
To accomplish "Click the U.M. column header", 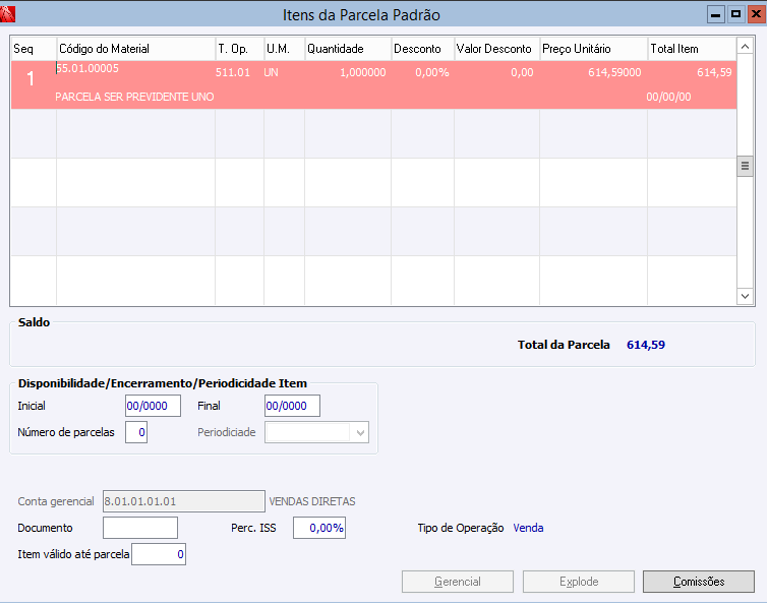I will point(284,49).
